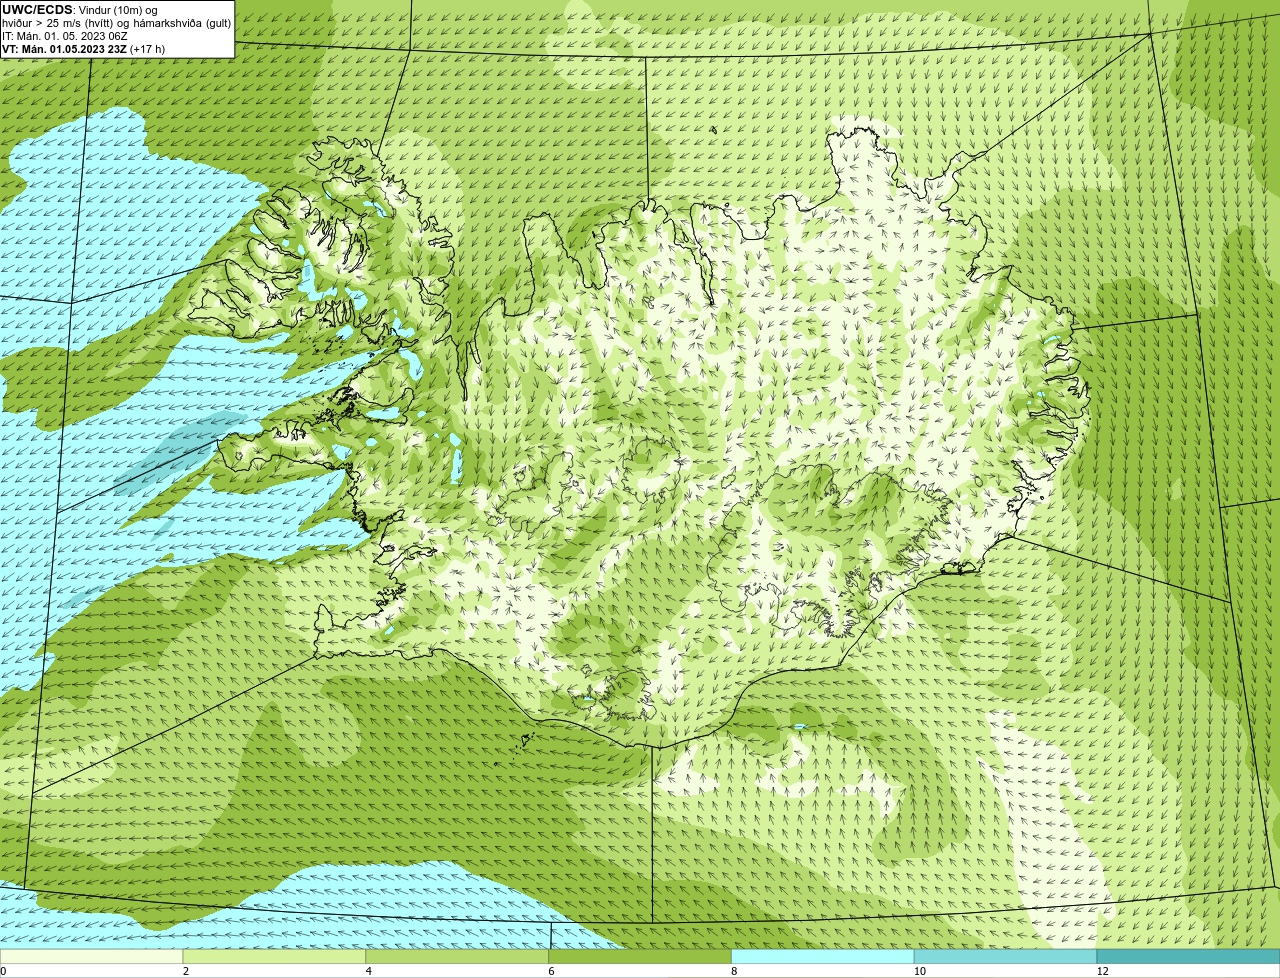This screenshot has width=1280, height=978.
Task: Click the scale label '8'
Action: coord(735,971)
